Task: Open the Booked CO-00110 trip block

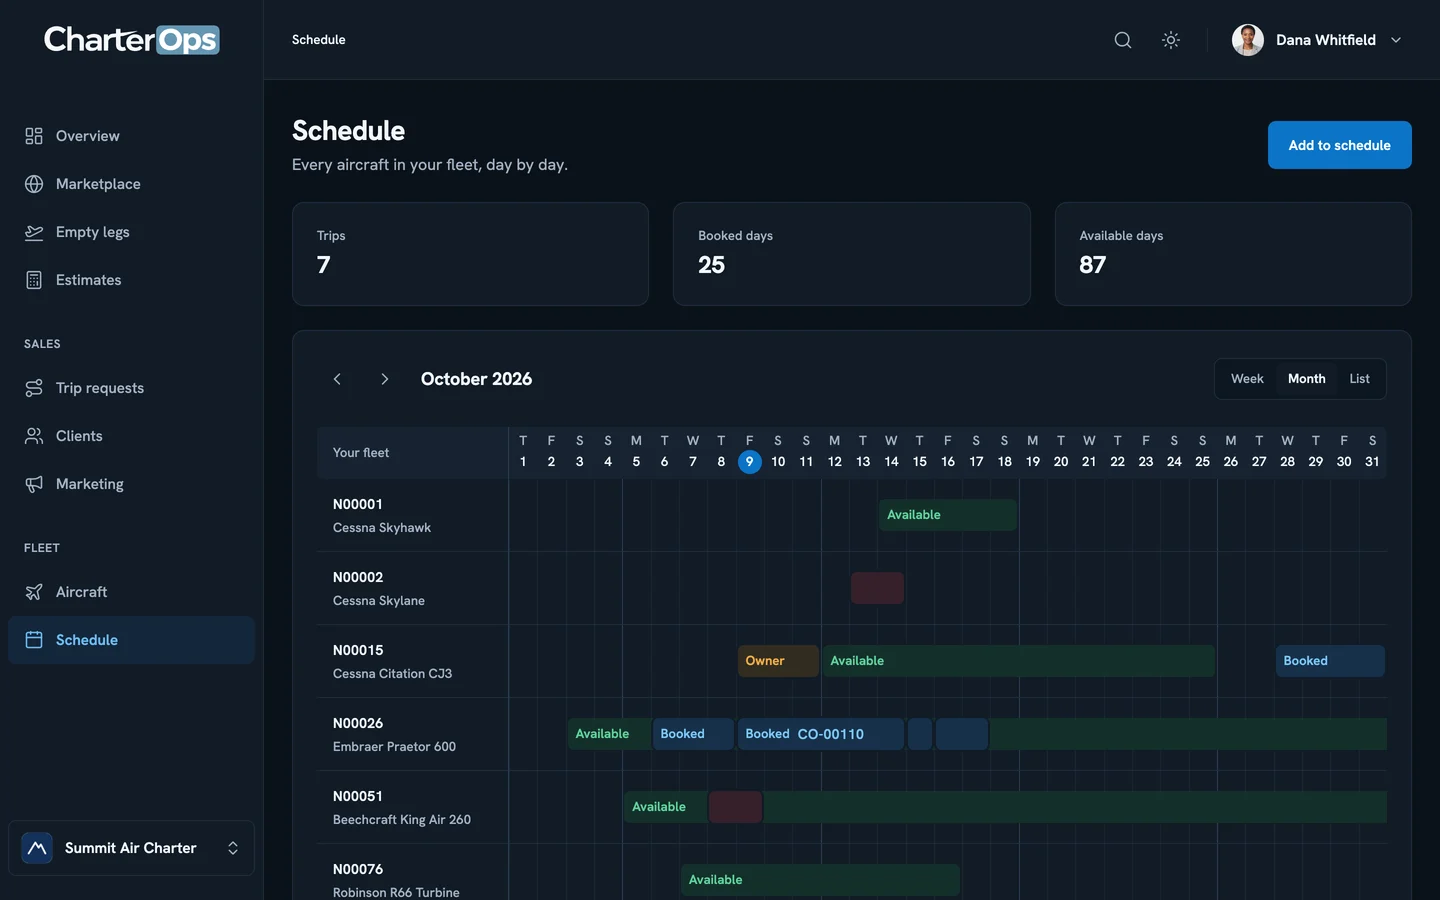Action: pyautogui.click(x=821, y=734)
